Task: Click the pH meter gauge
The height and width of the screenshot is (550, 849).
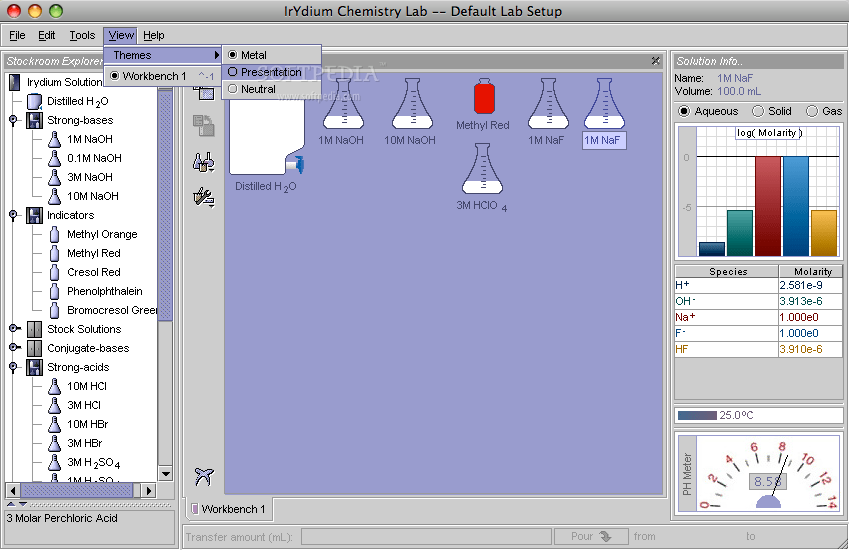Action: pos(767,473)
